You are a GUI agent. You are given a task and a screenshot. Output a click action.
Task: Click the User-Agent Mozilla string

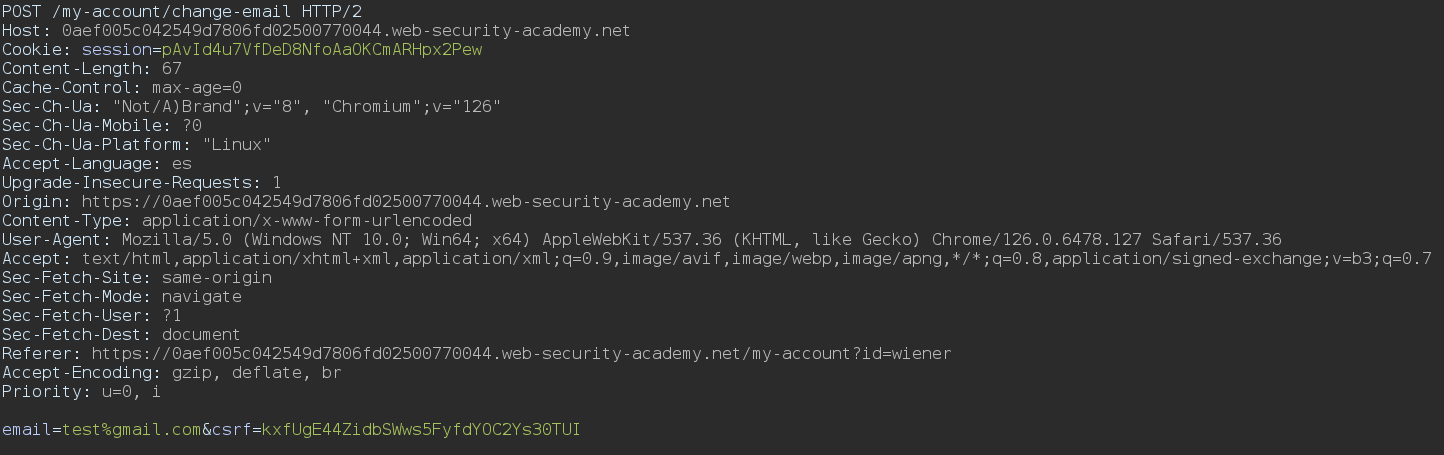[x=702, y=239]
